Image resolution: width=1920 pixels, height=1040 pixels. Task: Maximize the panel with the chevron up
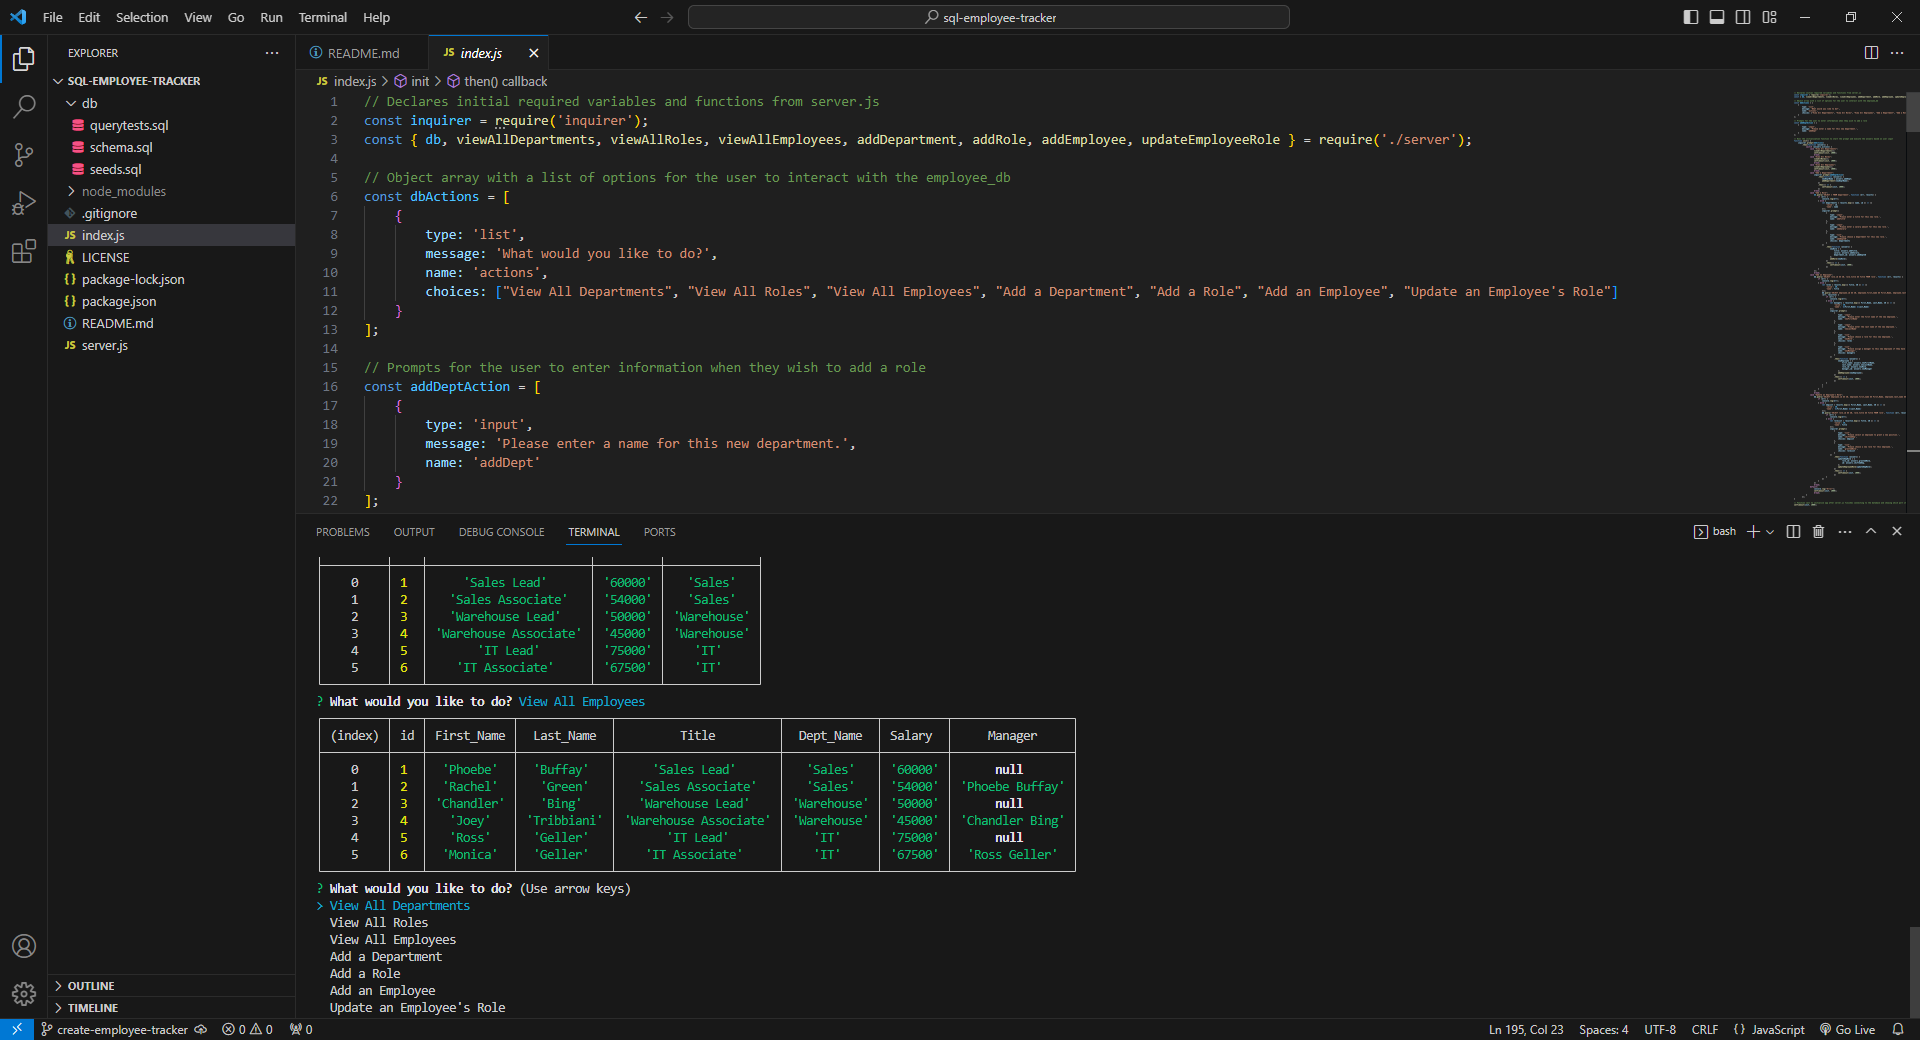1871,532
